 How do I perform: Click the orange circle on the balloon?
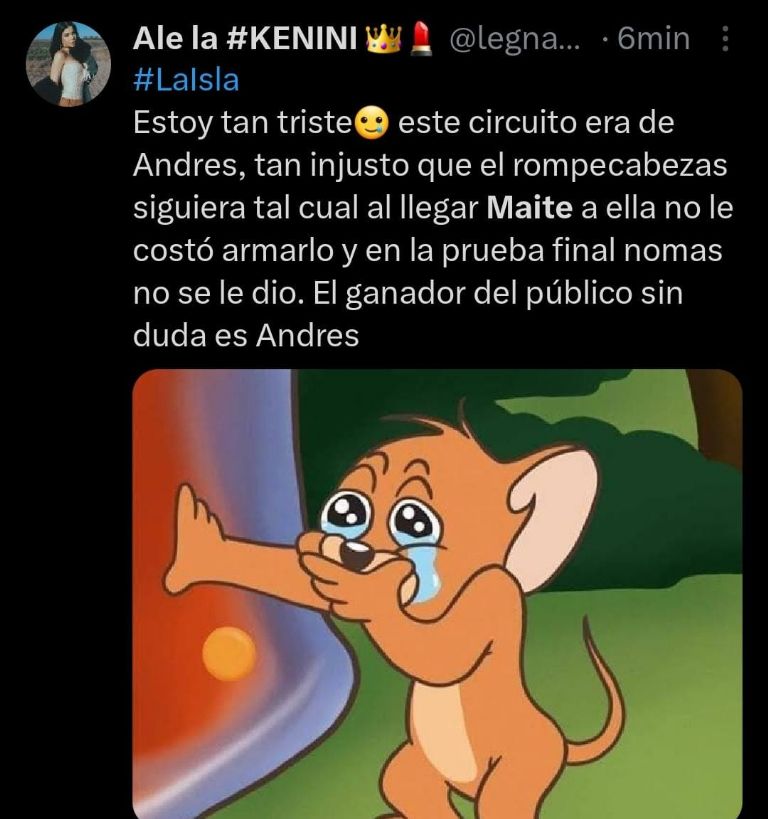coord(229,654)
